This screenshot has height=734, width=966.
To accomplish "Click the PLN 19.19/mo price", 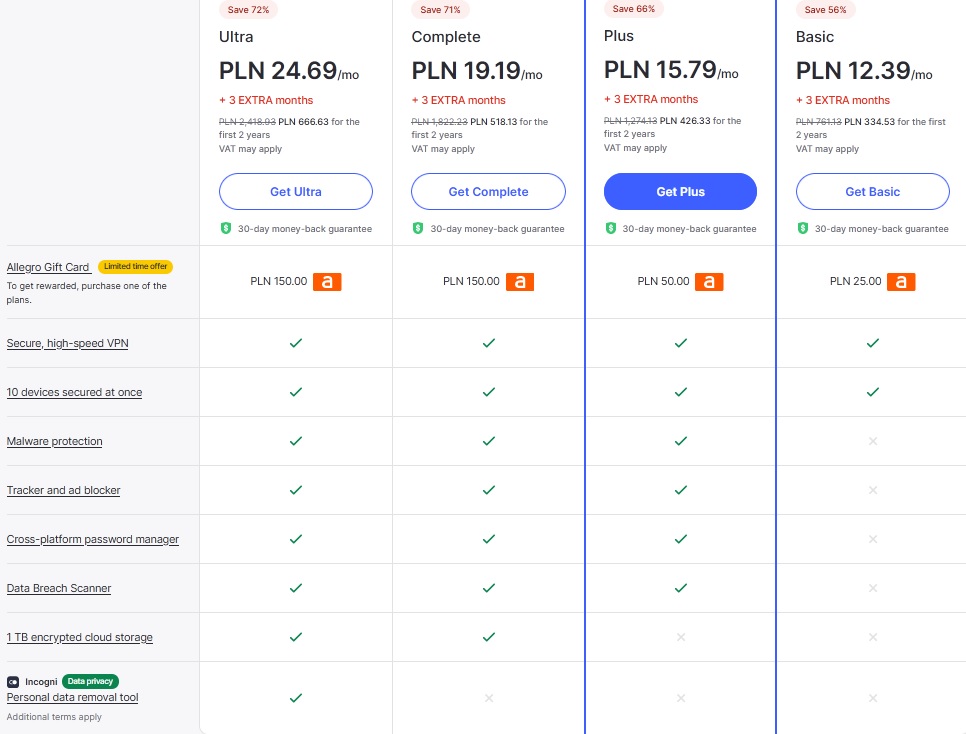I will [x=477, y=71].
